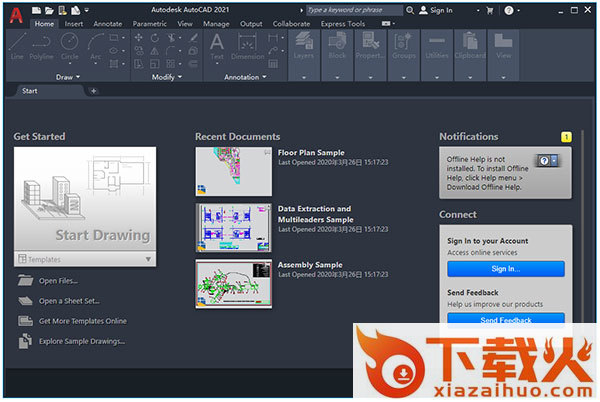Viewport: 600px width, 402px height.
Task: Select the Trim tool in the Modify panel
Action: pos(171,37)
